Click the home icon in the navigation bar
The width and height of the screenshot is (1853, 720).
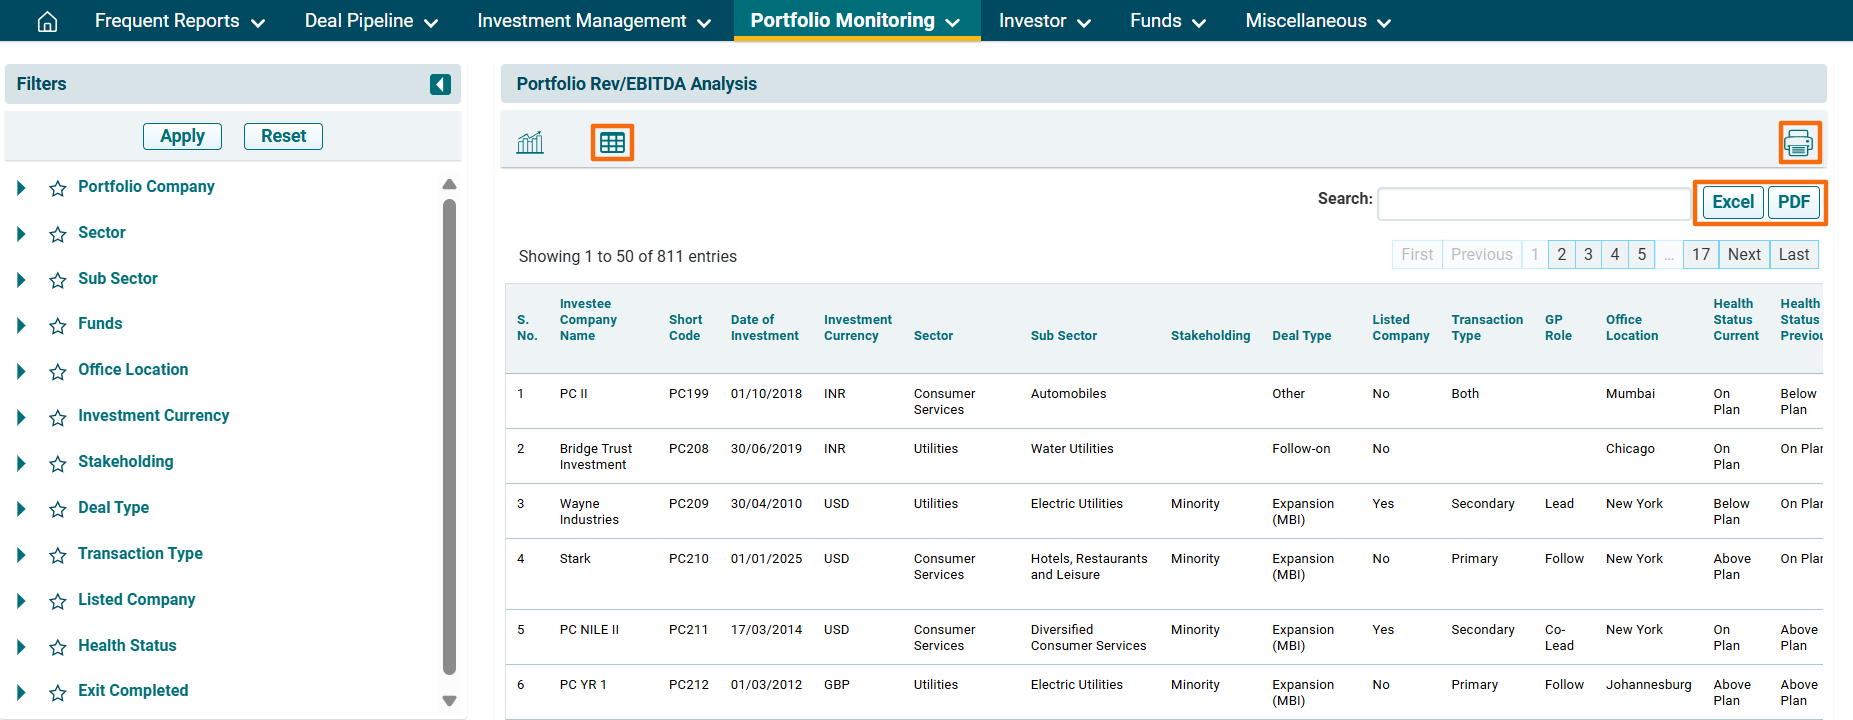47,21
